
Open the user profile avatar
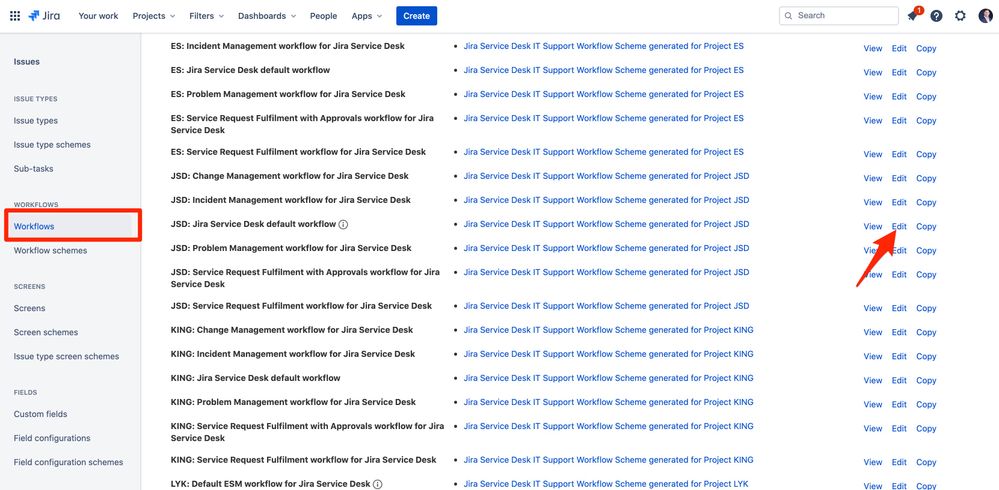[985, 16]
